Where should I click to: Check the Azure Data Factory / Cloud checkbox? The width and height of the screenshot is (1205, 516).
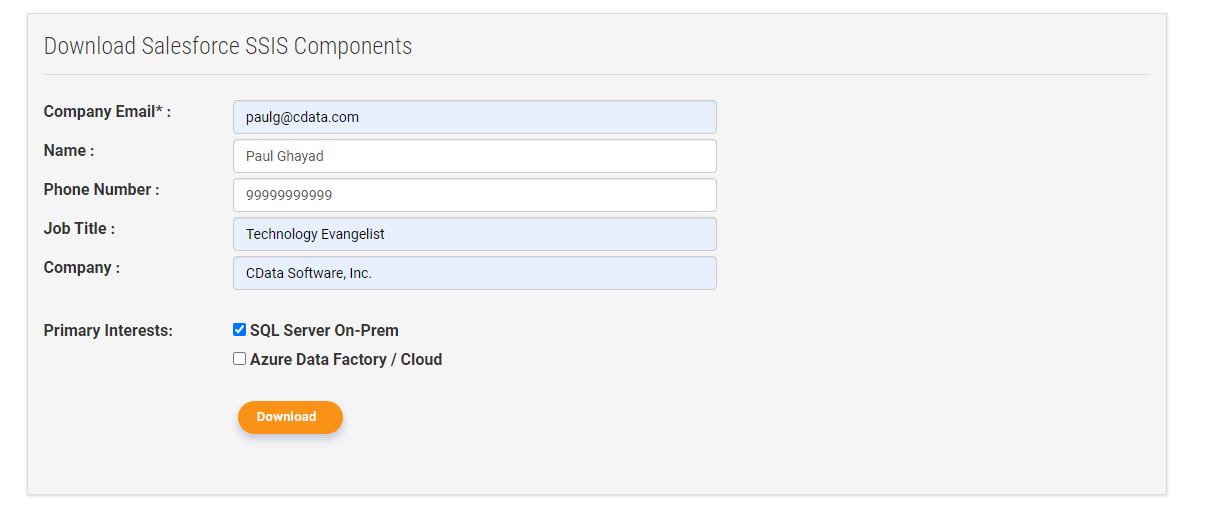click(x=239, y=359)
